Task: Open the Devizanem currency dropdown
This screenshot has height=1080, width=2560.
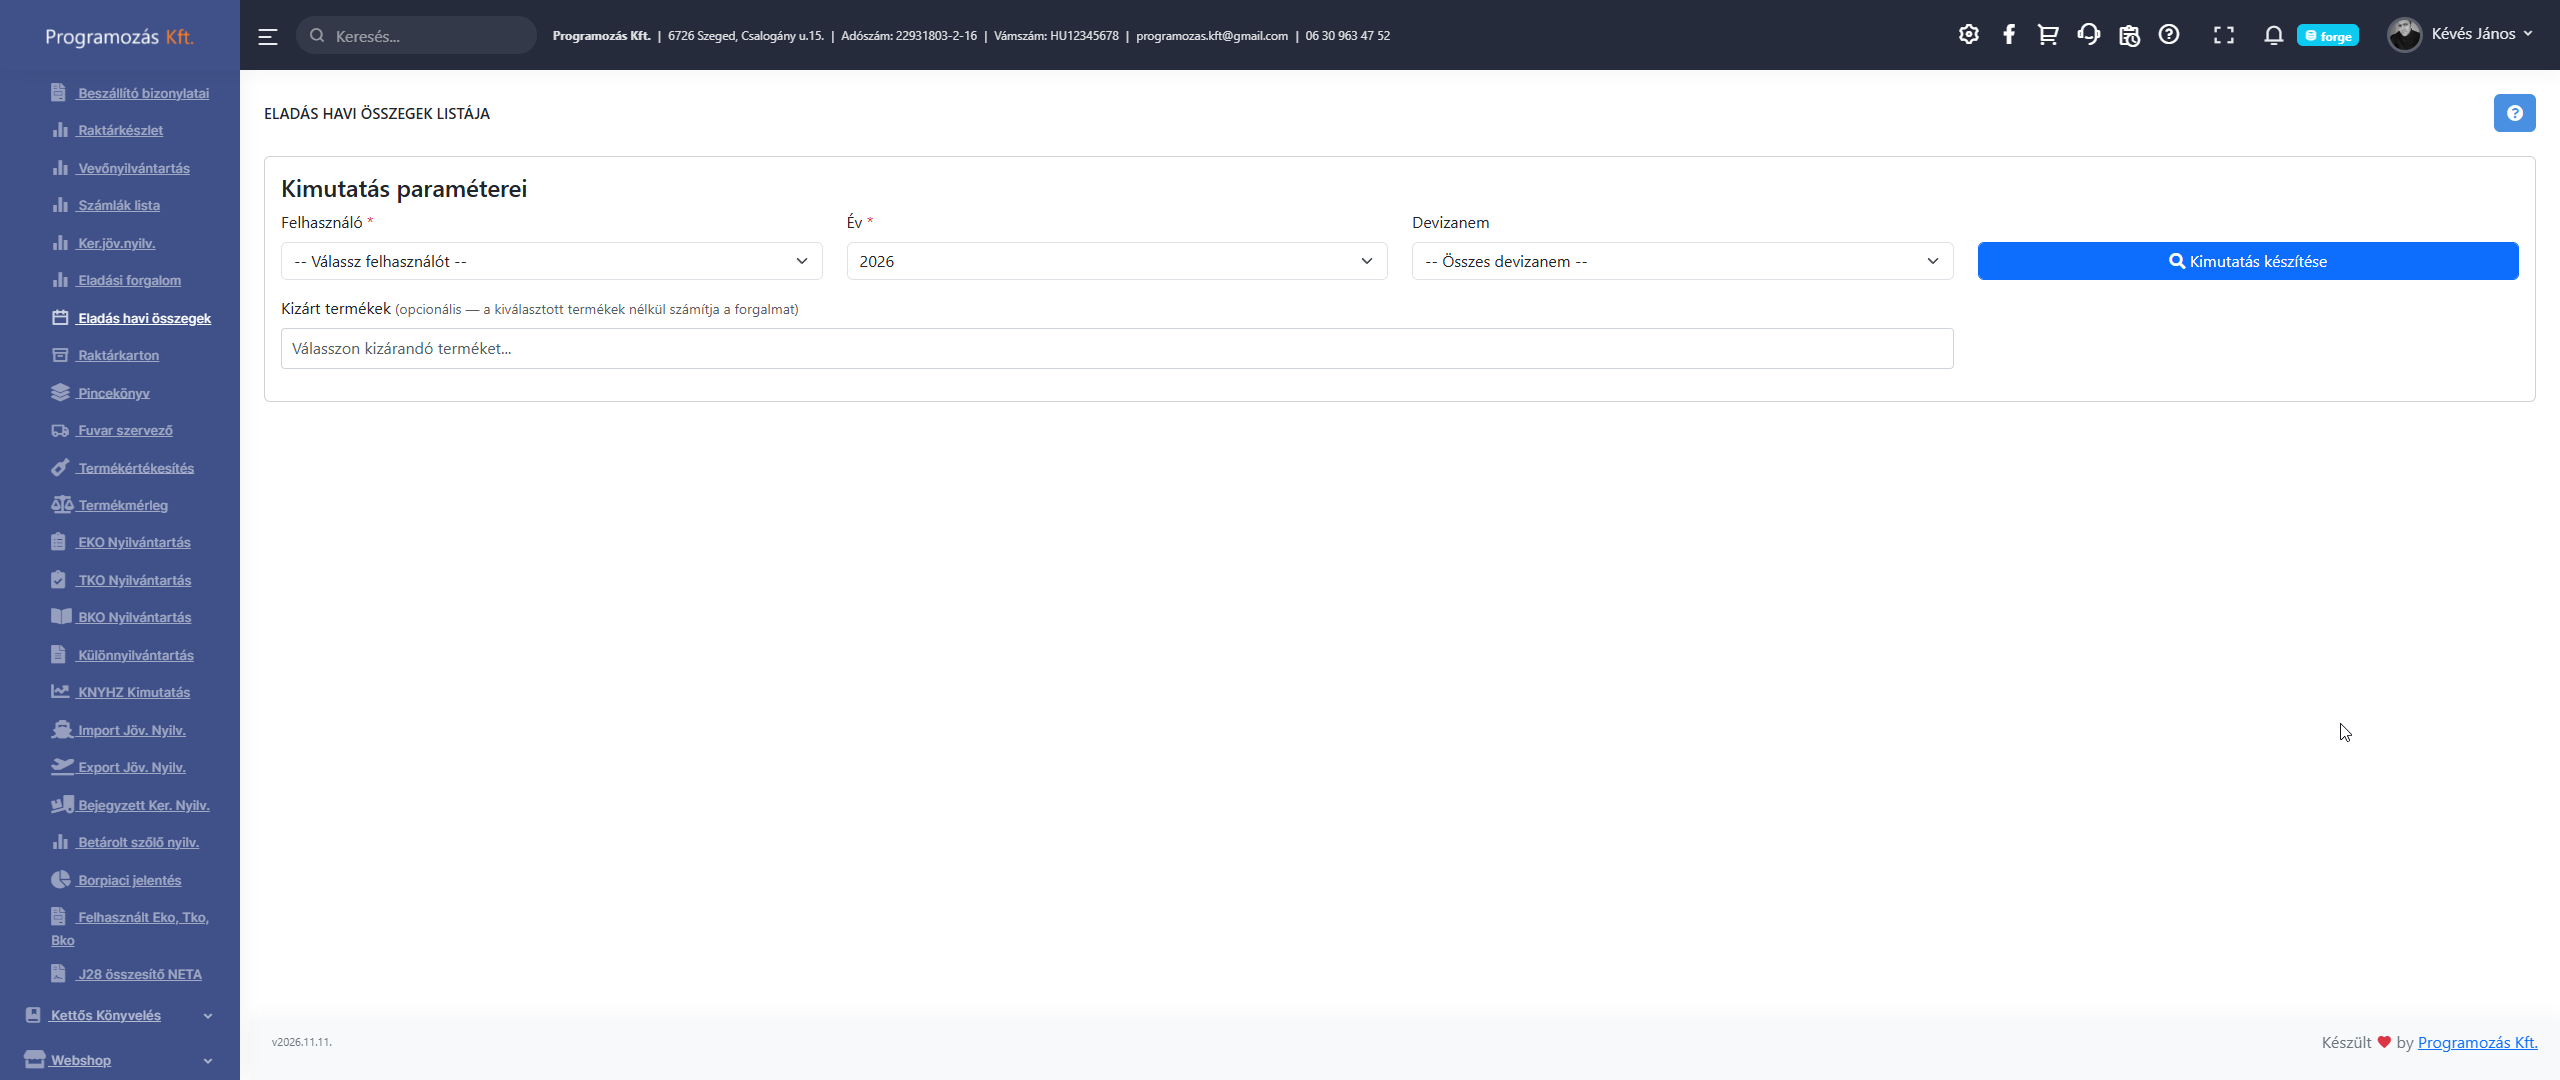Action: pos(1681,261)
